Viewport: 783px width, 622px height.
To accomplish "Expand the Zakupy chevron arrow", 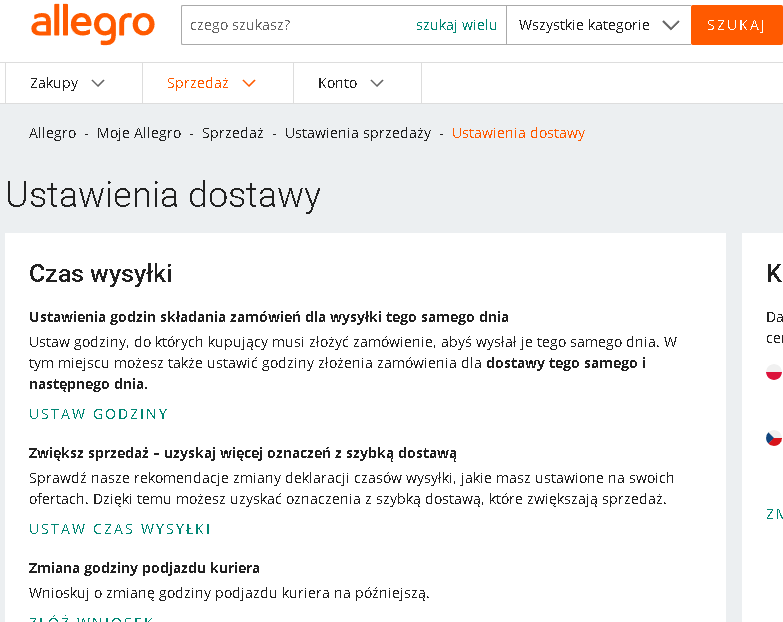I will pos(98,83).
